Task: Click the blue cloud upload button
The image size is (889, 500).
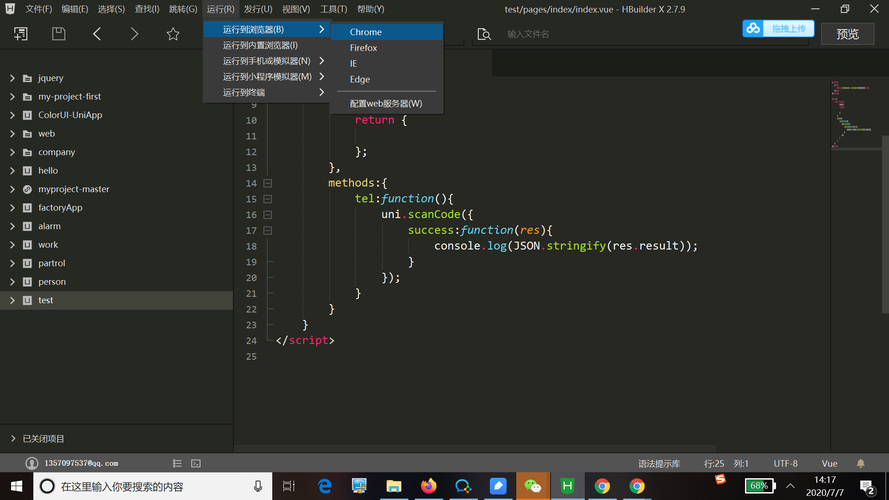Action: 778,29
